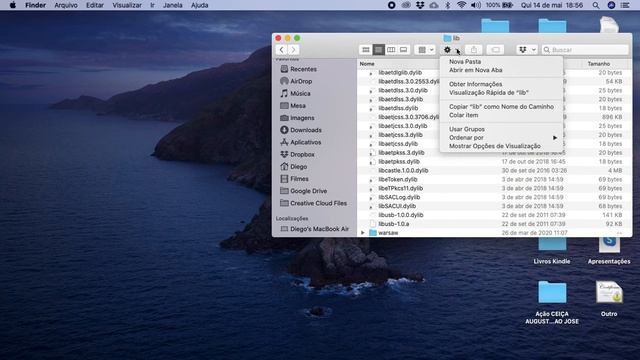
Task: Open Dropbox in the sidebar
Action: (302, 155)
